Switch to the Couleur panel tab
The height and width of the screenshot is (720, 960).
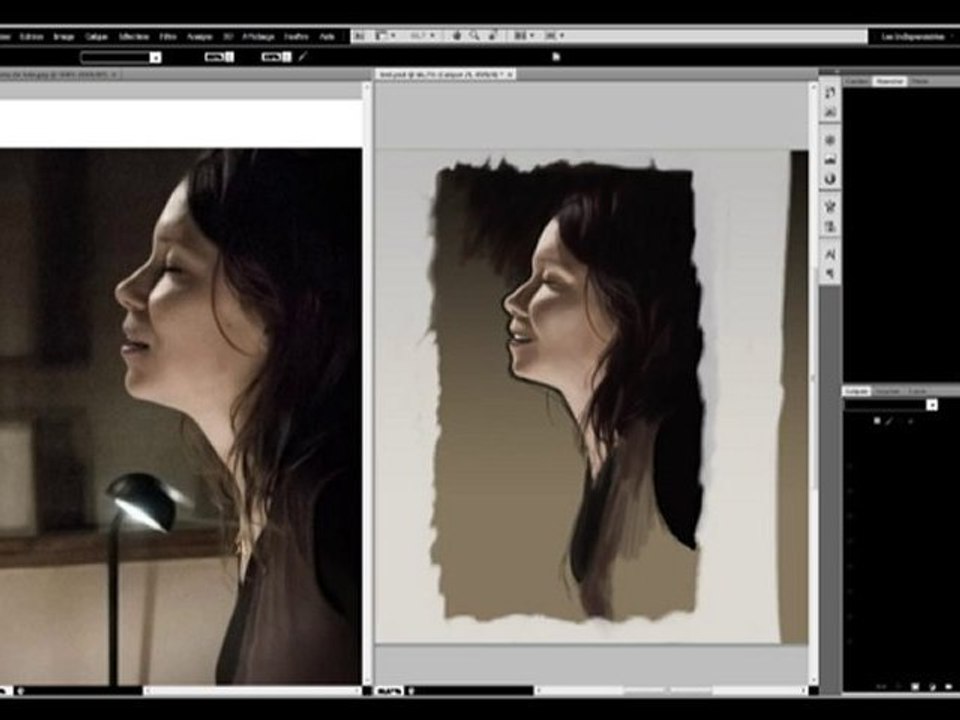[x=857, y=81]
